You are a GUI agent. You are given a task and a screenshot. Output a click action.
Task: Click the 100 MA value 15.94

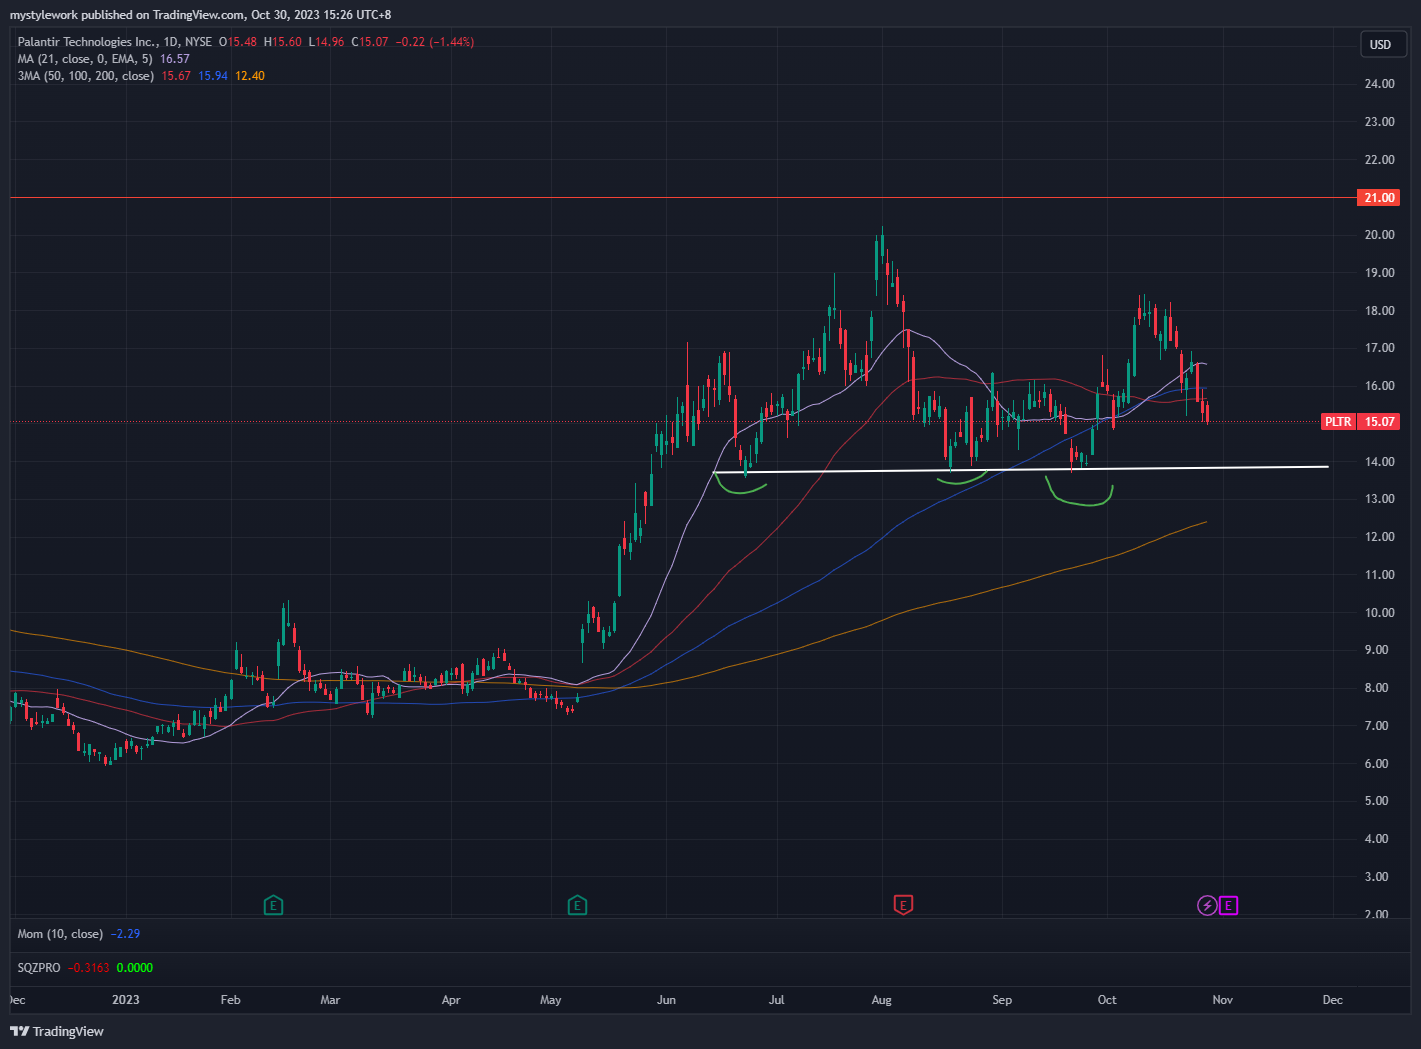pyautogui.click(x=213, y=76)
